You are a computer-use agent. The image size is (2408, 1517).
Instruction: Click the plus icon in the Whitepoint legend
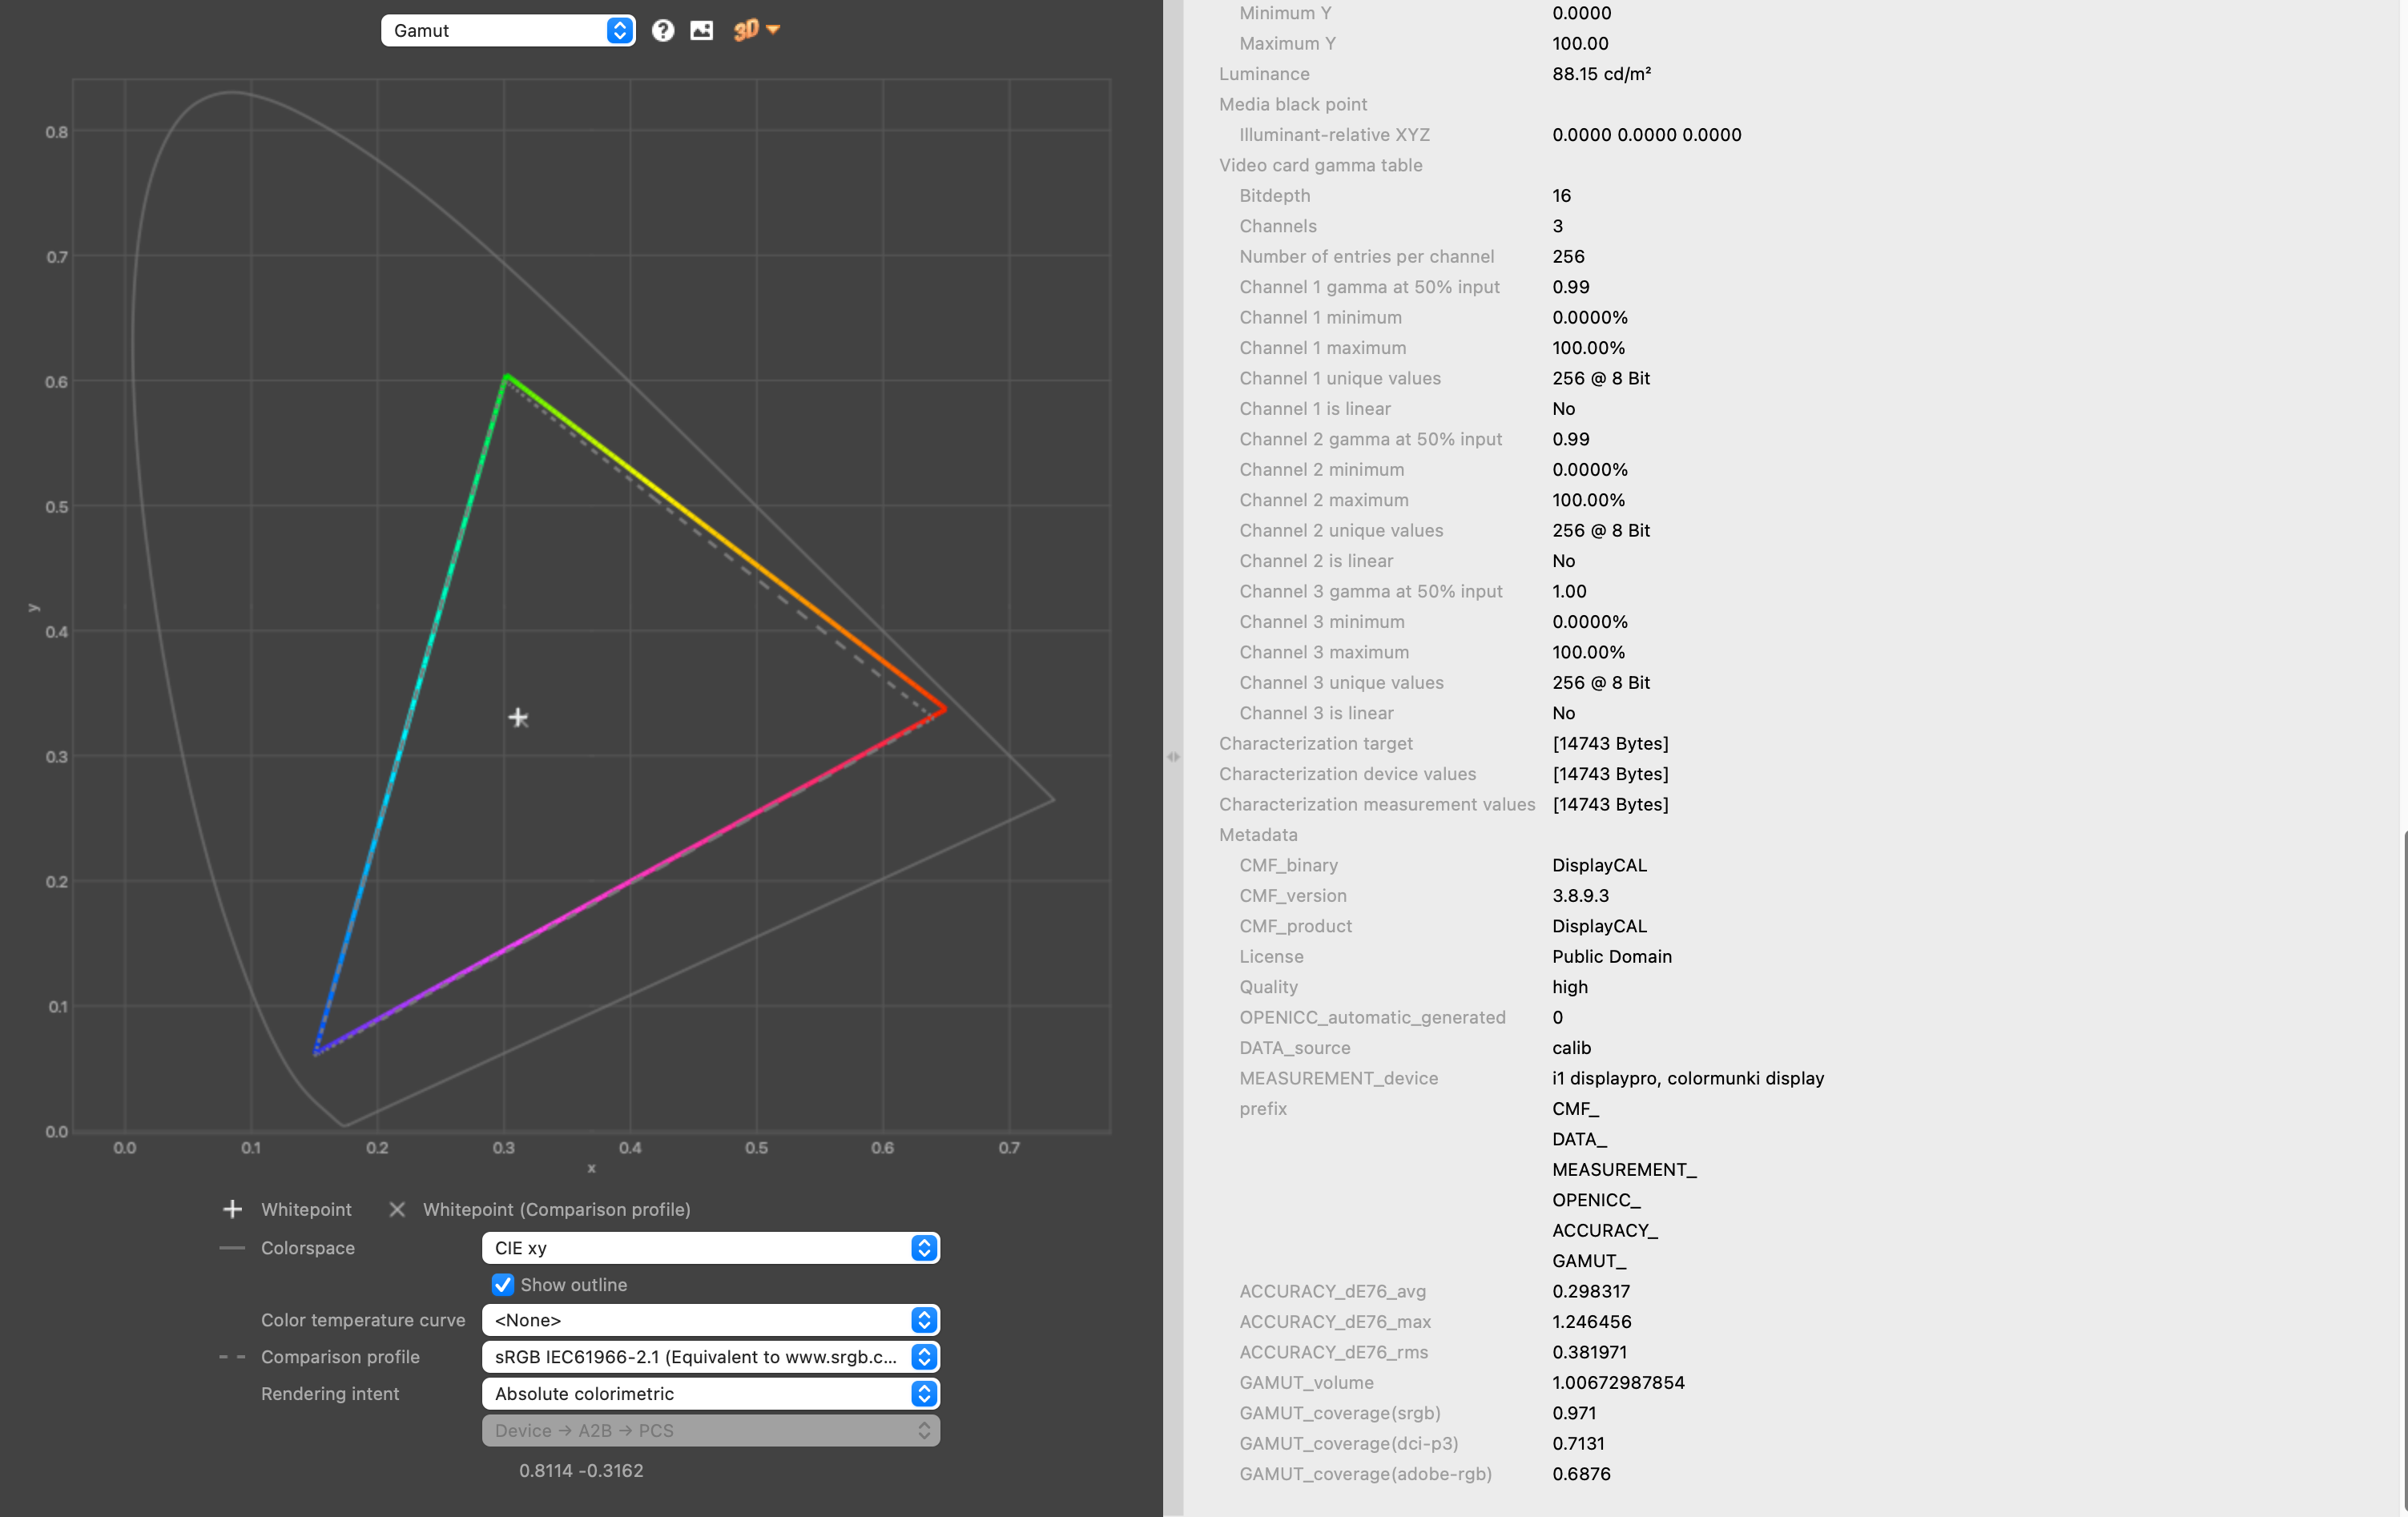(x=232, y=1209)
